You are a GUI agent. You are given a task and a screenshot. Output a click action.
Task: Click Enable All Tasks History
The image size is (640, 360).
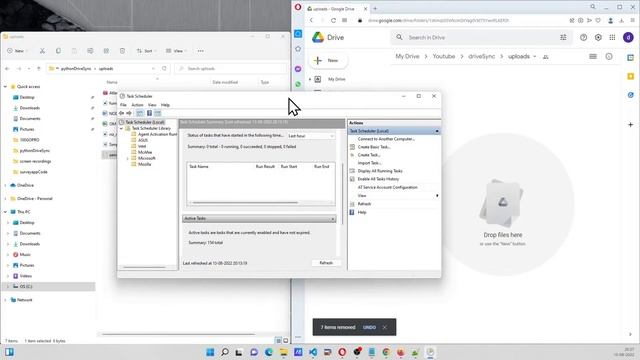(378, 179)
